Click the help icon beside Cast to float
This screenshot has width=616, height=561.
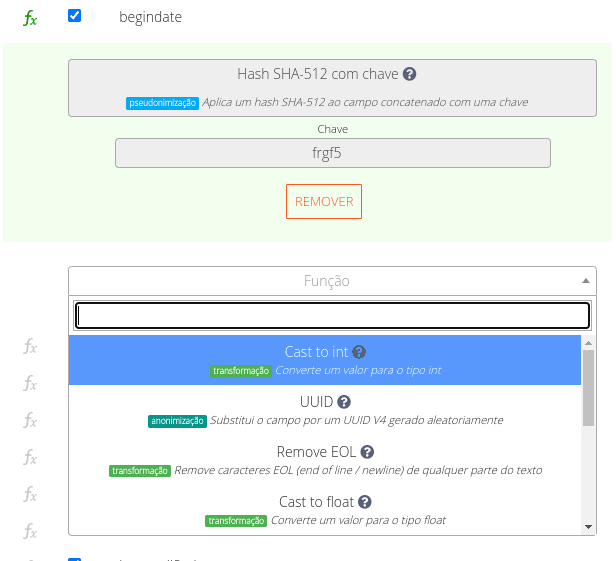(365, 502)
